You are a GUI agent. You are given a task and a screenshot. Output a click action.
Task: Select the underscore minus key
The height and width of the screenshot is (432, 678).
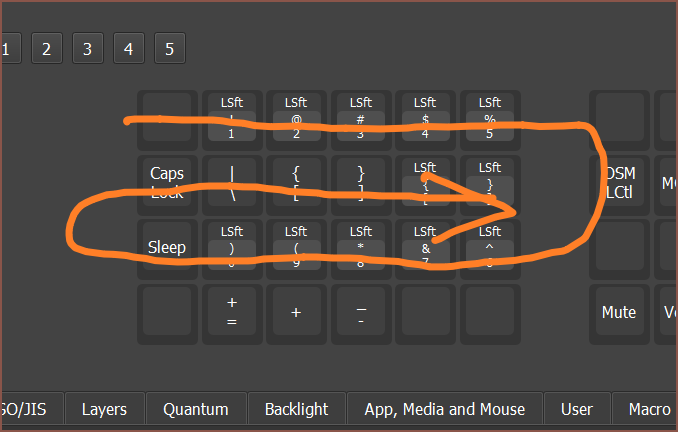click(x=361, y=312)
